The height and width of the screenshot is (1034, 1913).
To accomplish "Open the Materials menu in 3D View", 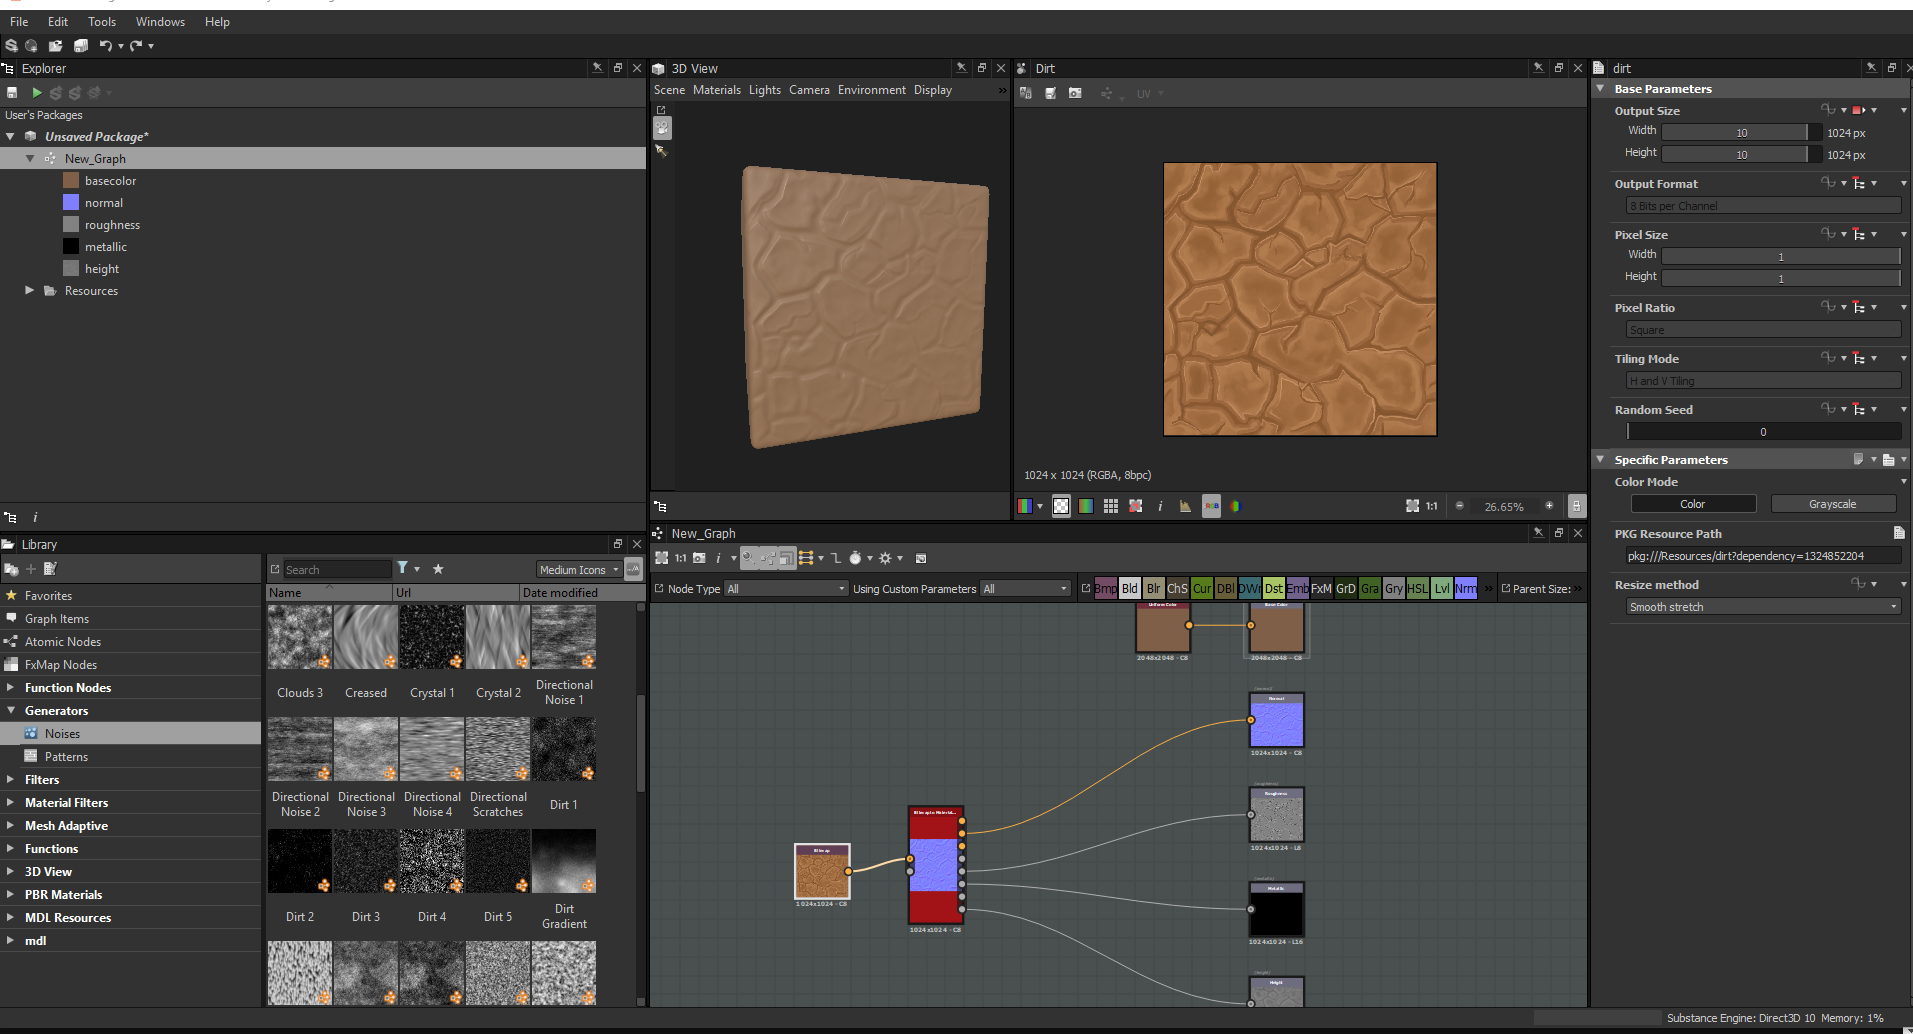I will coord(717,90).
